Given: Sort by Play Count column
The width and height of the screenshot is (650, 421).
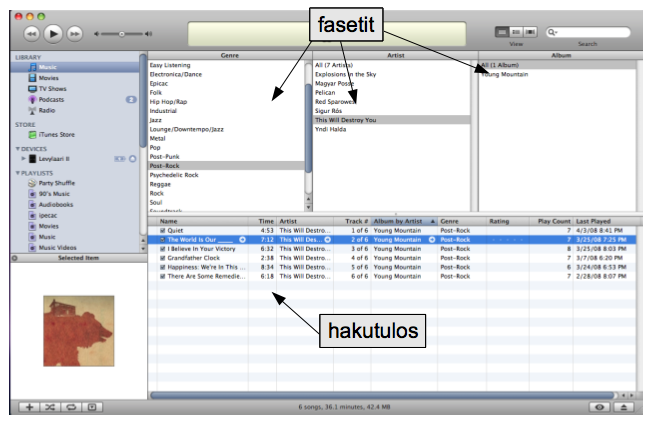Looking at the screenshot, I should pyautogui.click(x=551, y=221).
